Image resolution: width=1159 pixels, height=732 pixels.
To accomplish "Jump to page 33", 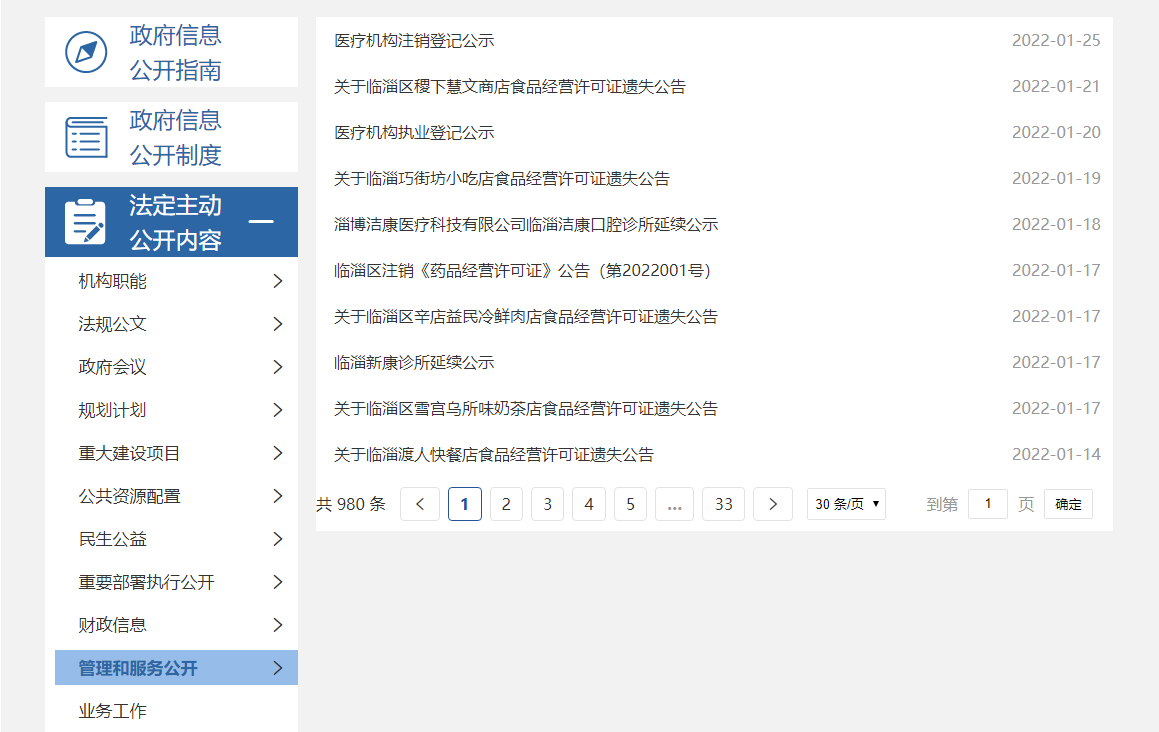I will pyautogui.click(x=724, y=504).
